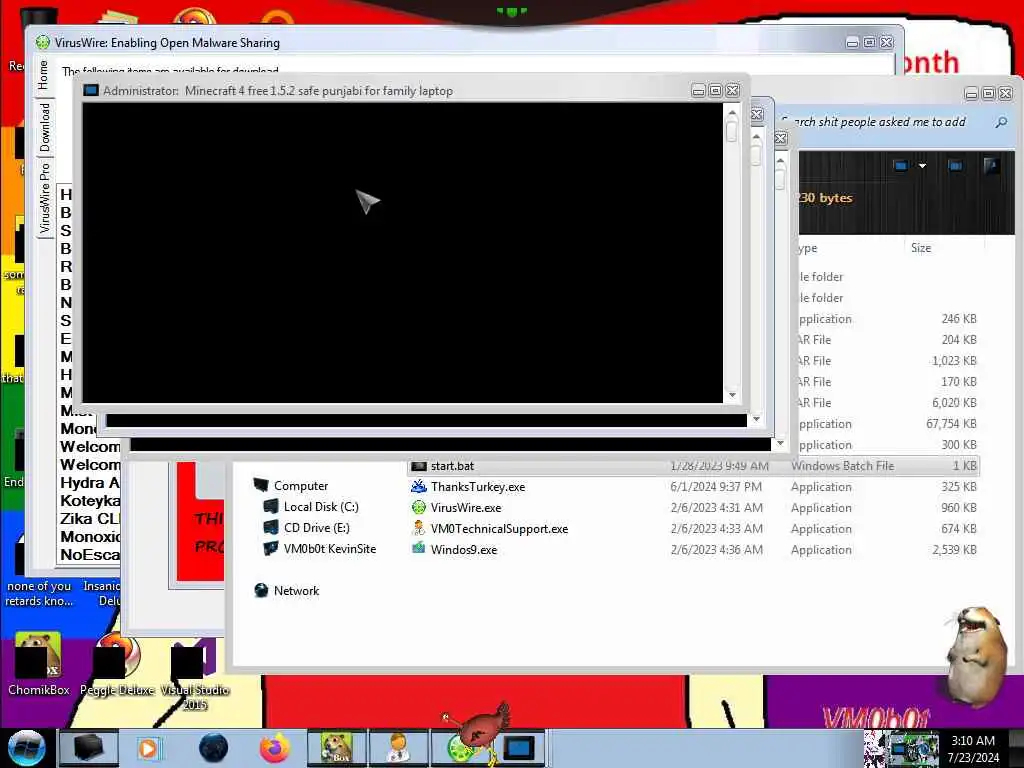Image resolution: width=1024 pixels, height=768 pixels.
Task: Click the front command prompt scrollbar thumb
Action: click(731, 131)
